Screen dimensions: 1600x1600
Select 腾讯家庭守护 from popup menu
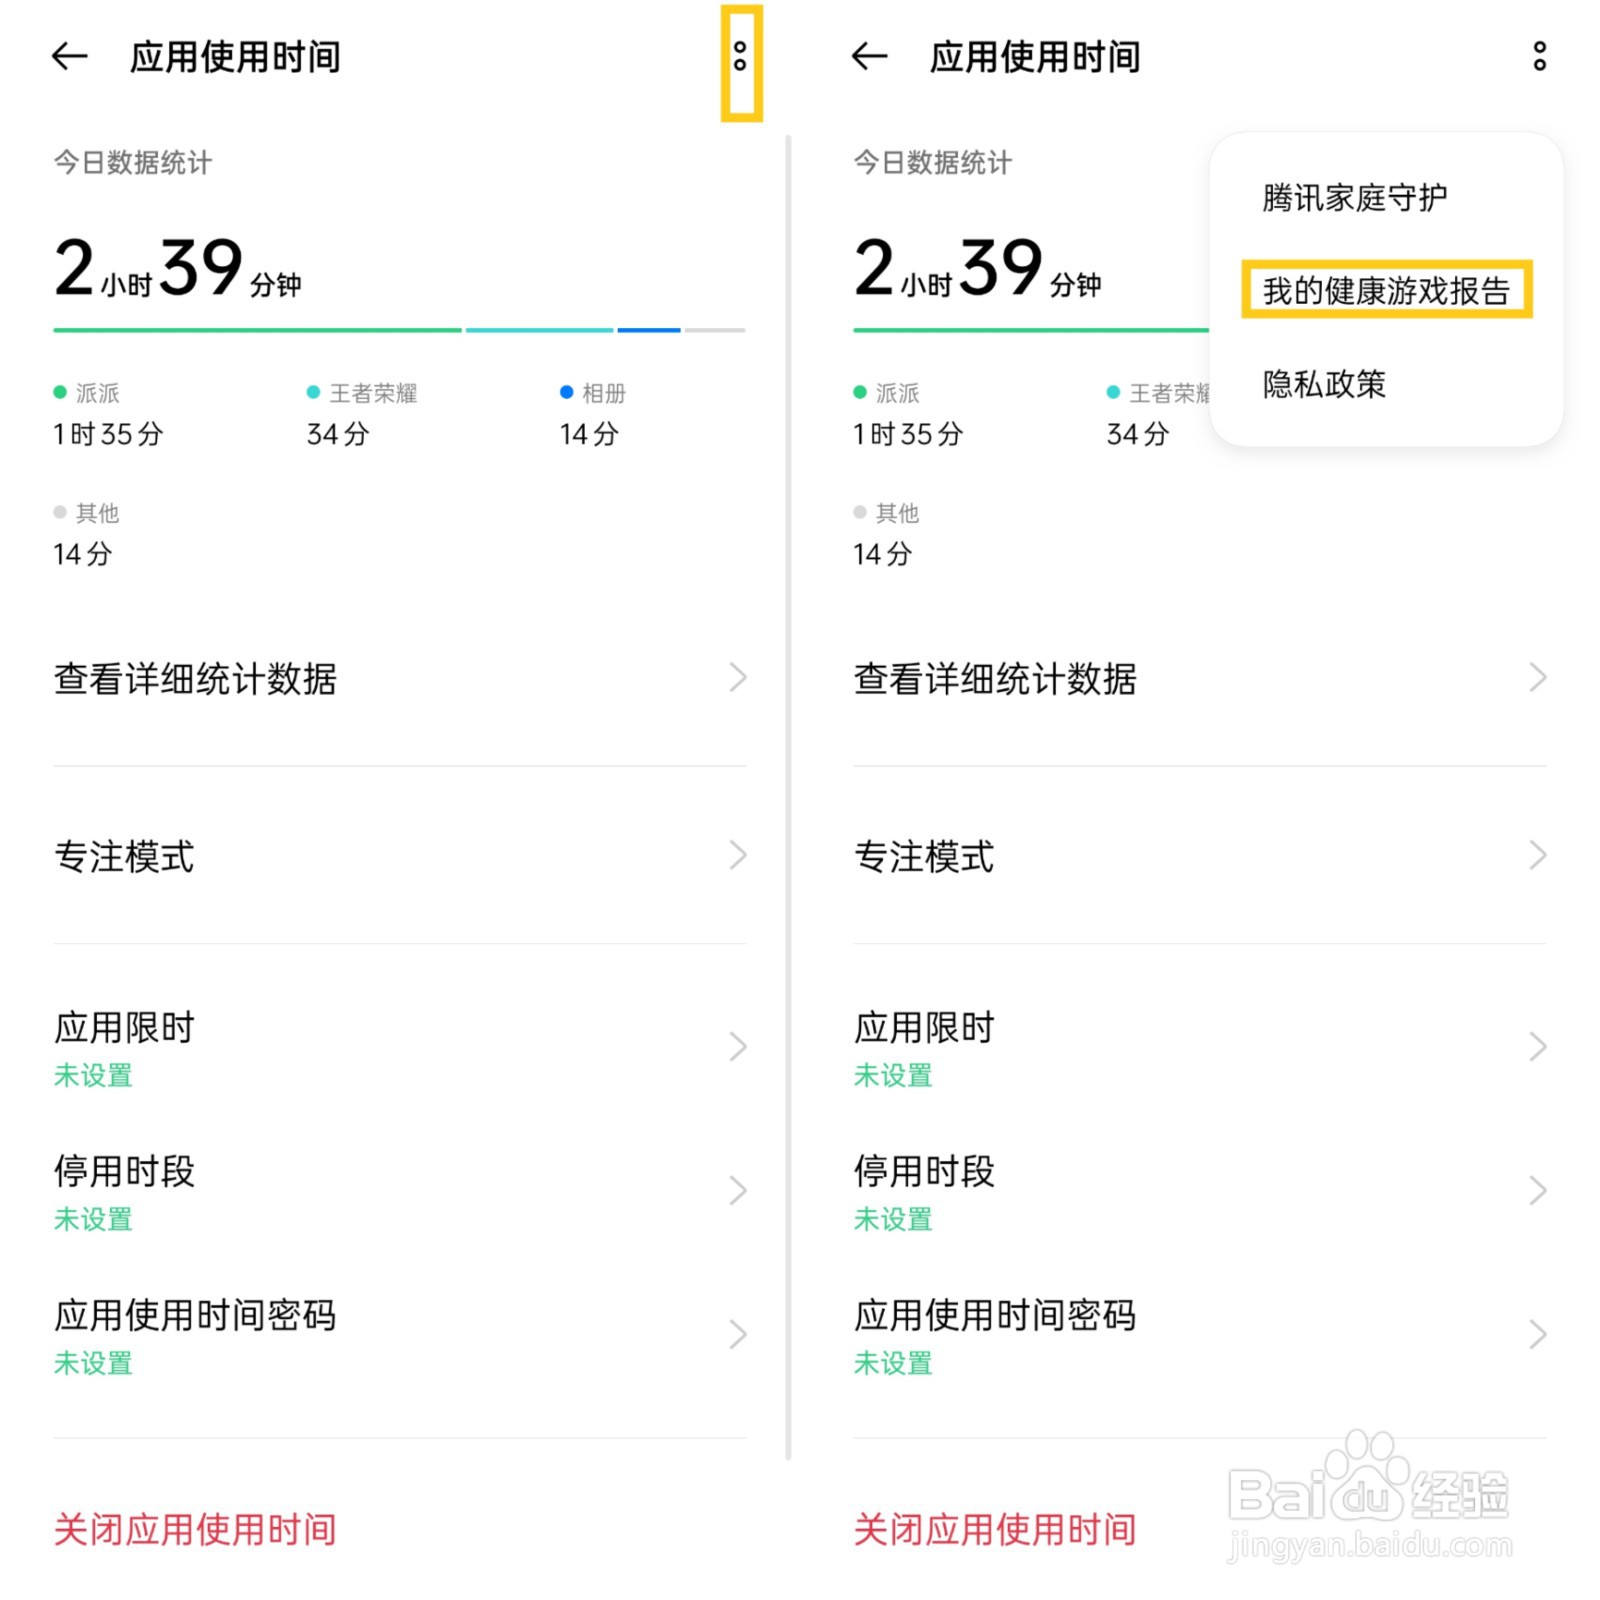pos(1354,197)
